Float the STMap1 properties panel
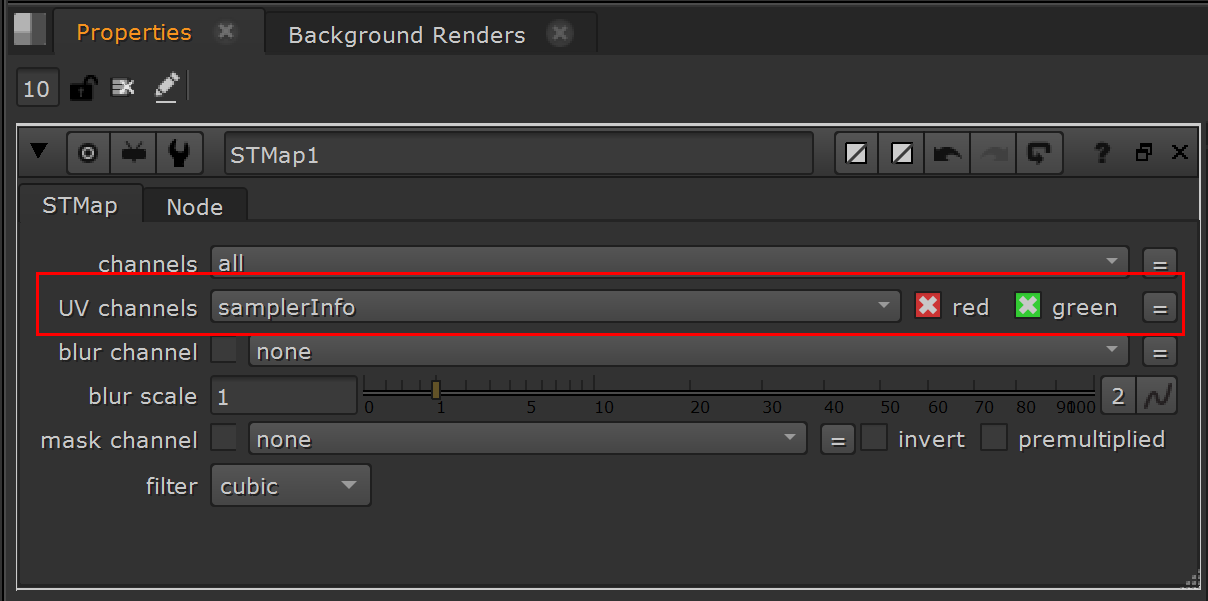 pyautogui.click(x=1144, y=152)
